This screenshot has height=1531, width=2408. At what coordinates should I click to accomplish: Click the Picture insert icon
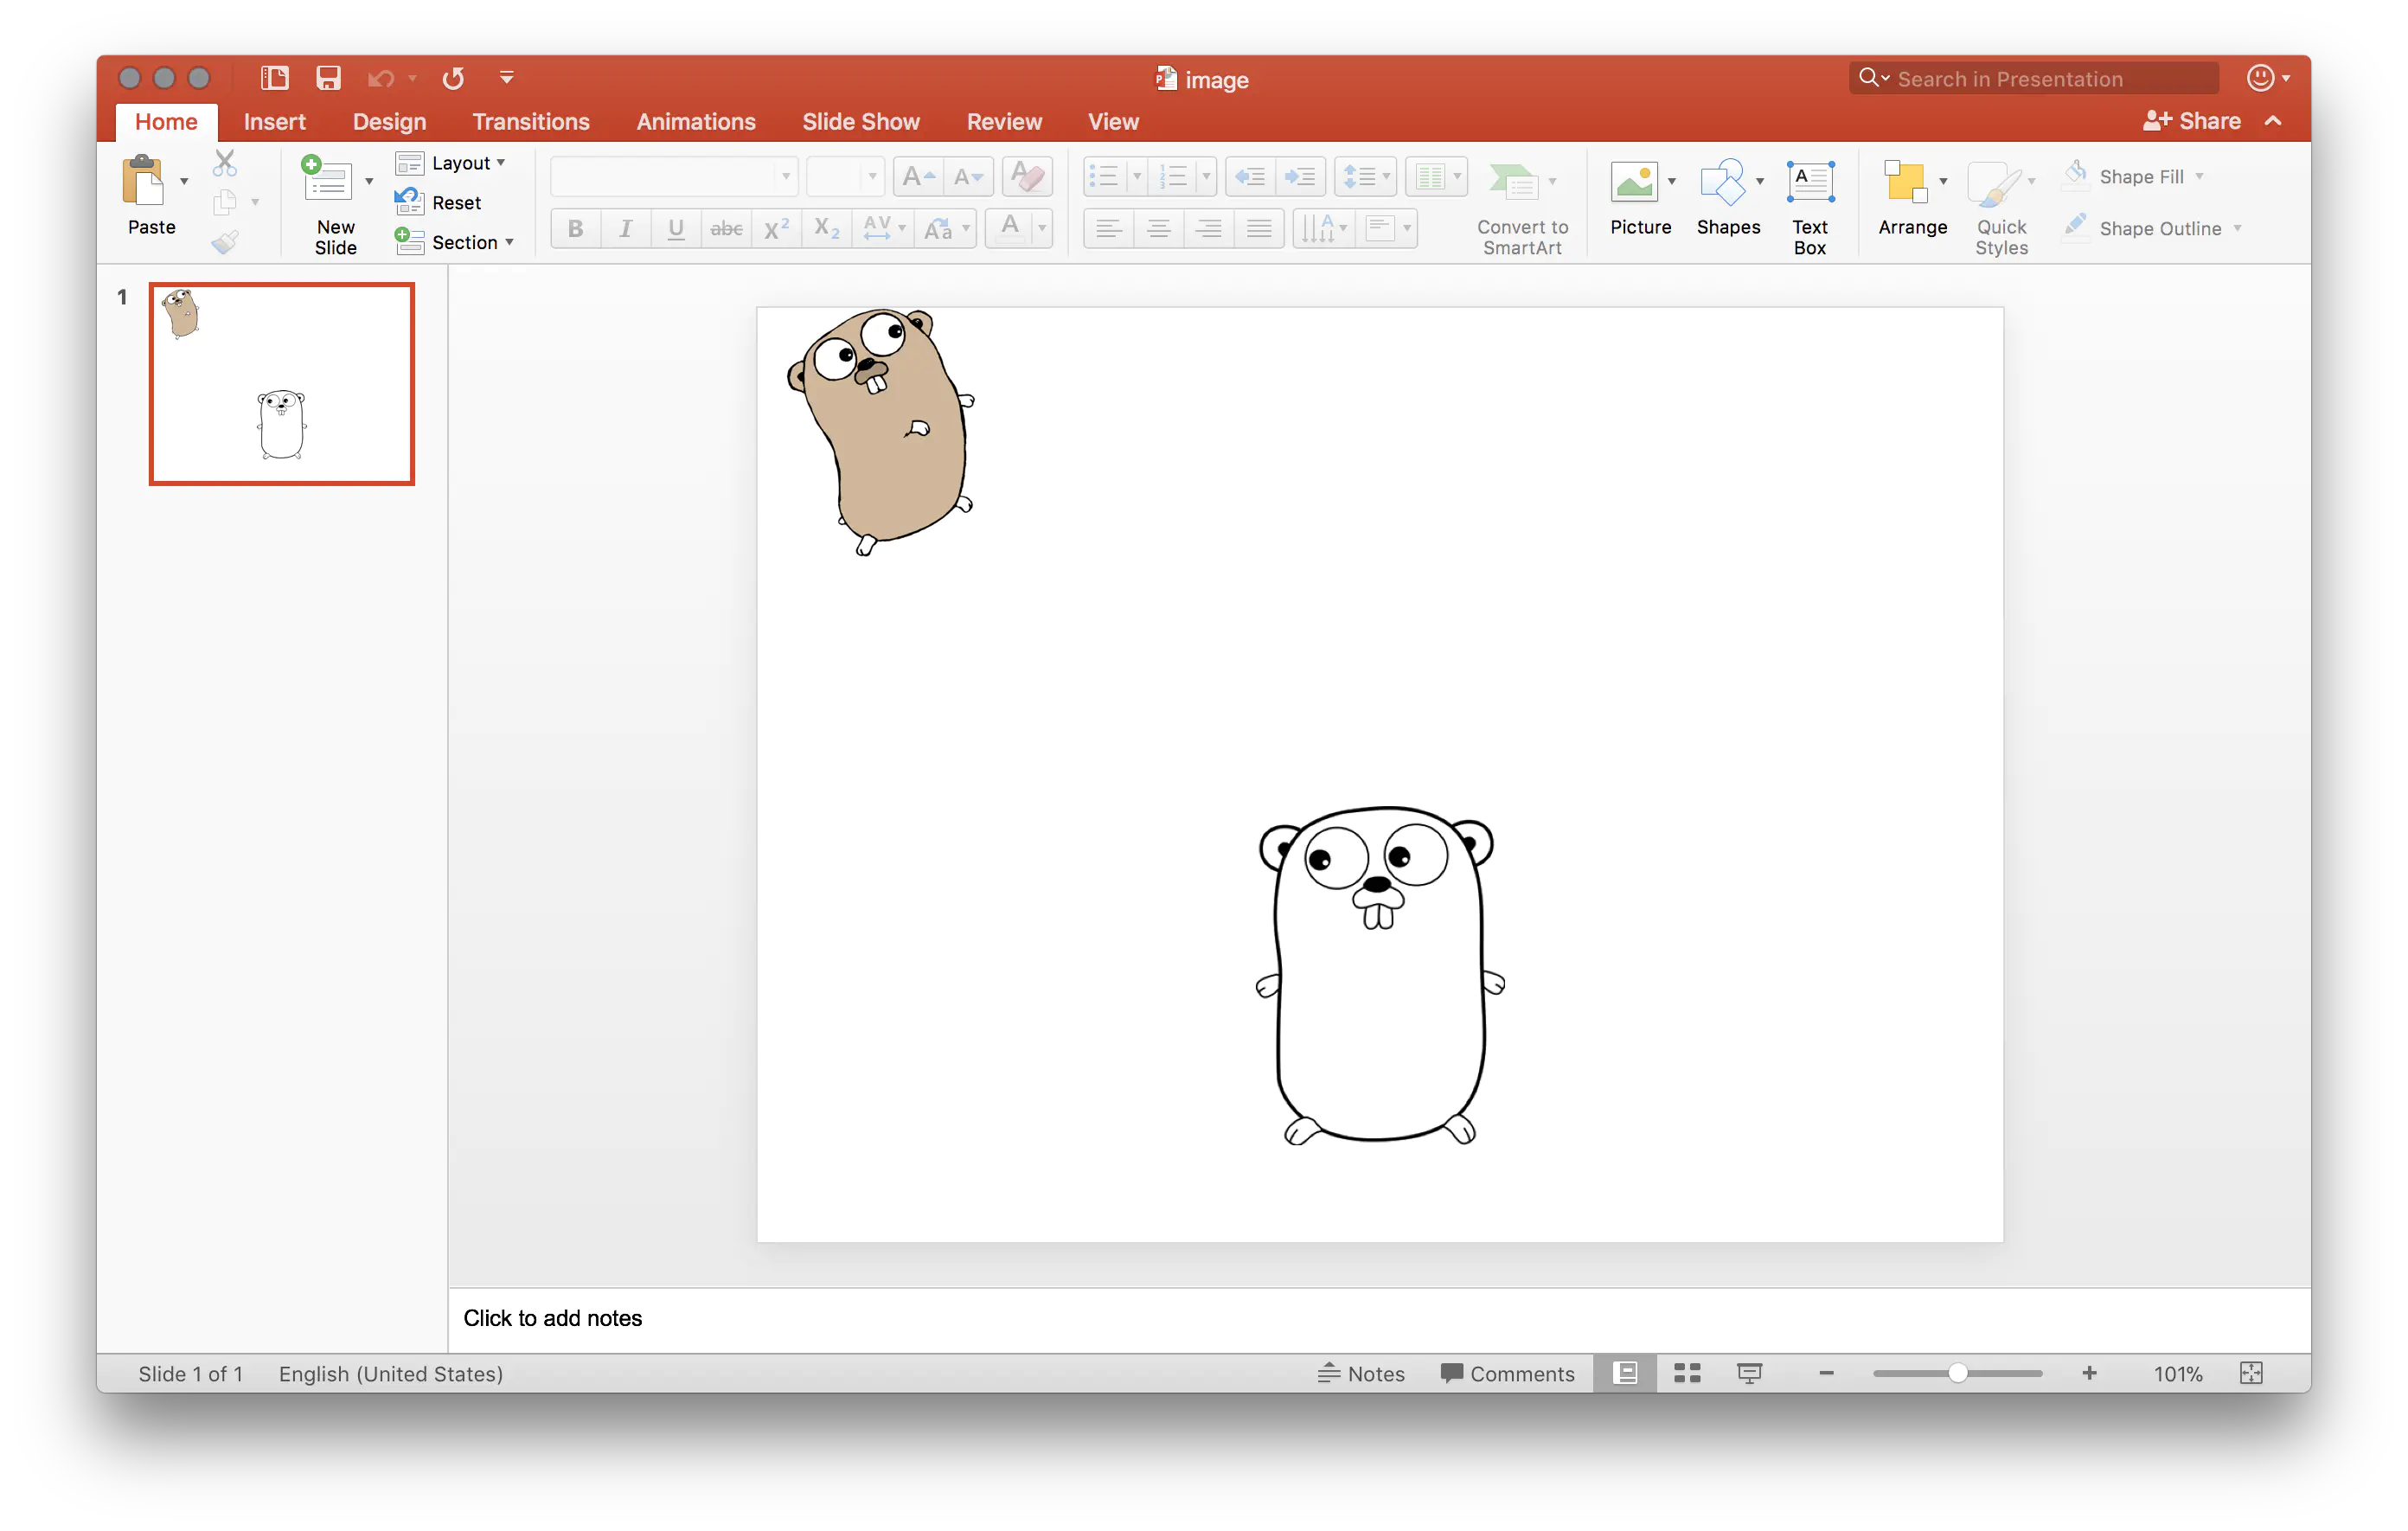click(x=1634, y=182)
